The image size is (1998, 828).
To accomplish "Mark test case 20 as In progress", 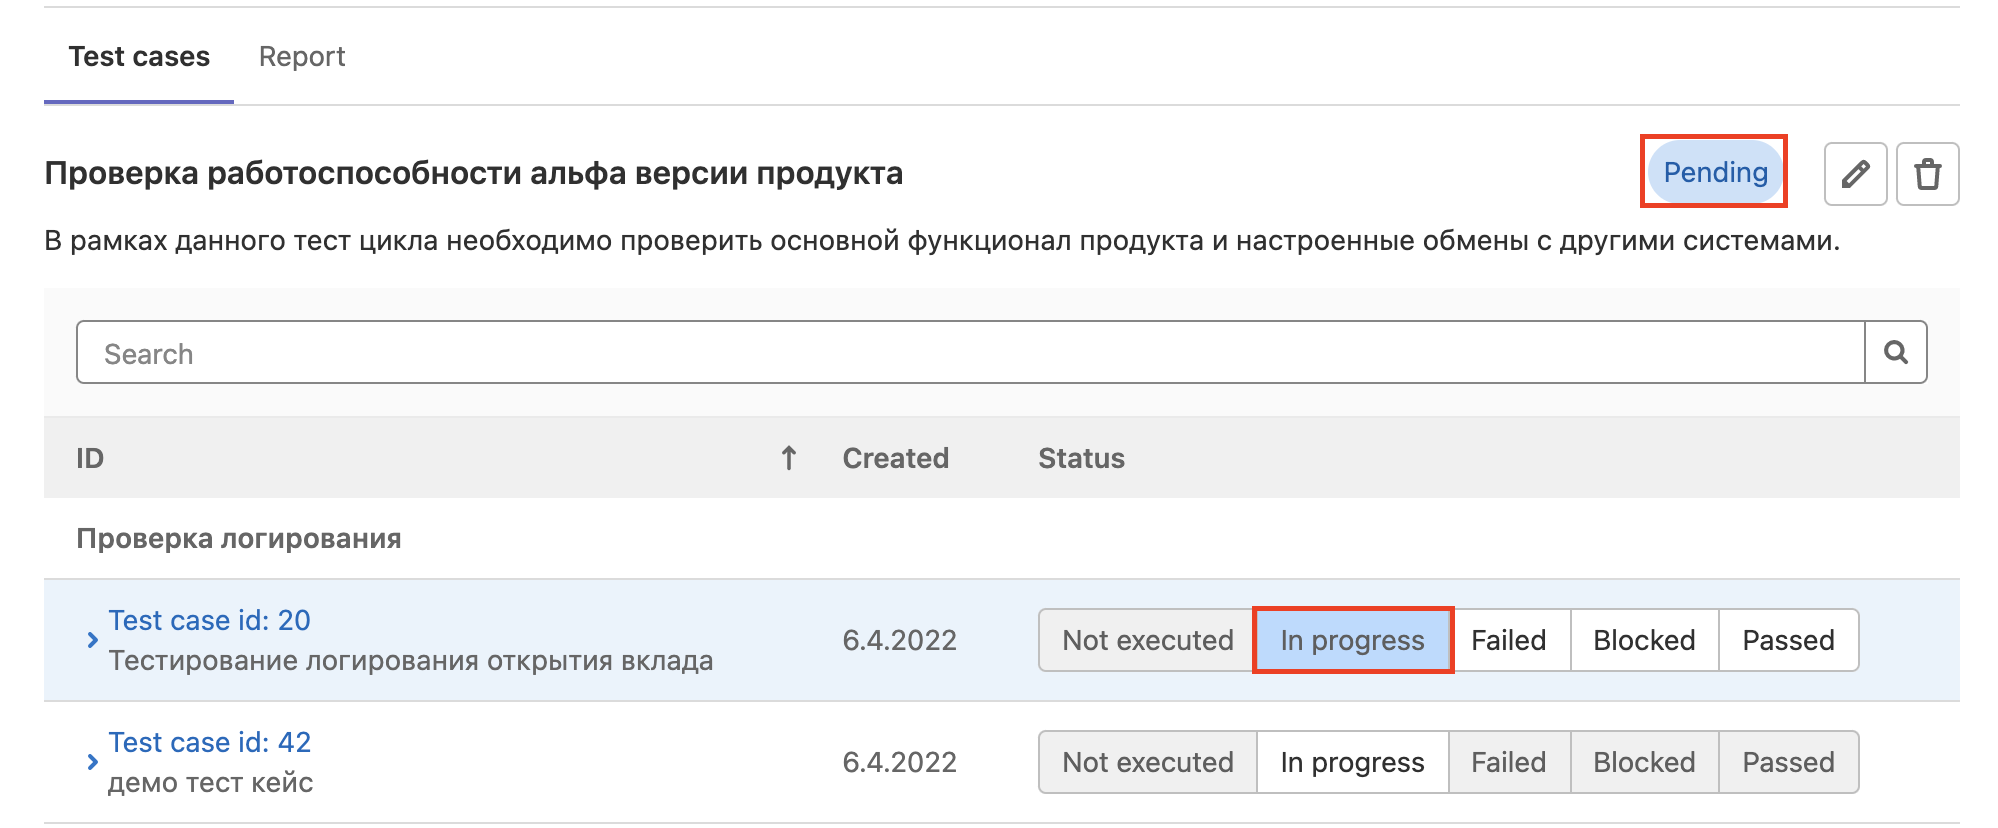I will 1352,640.
